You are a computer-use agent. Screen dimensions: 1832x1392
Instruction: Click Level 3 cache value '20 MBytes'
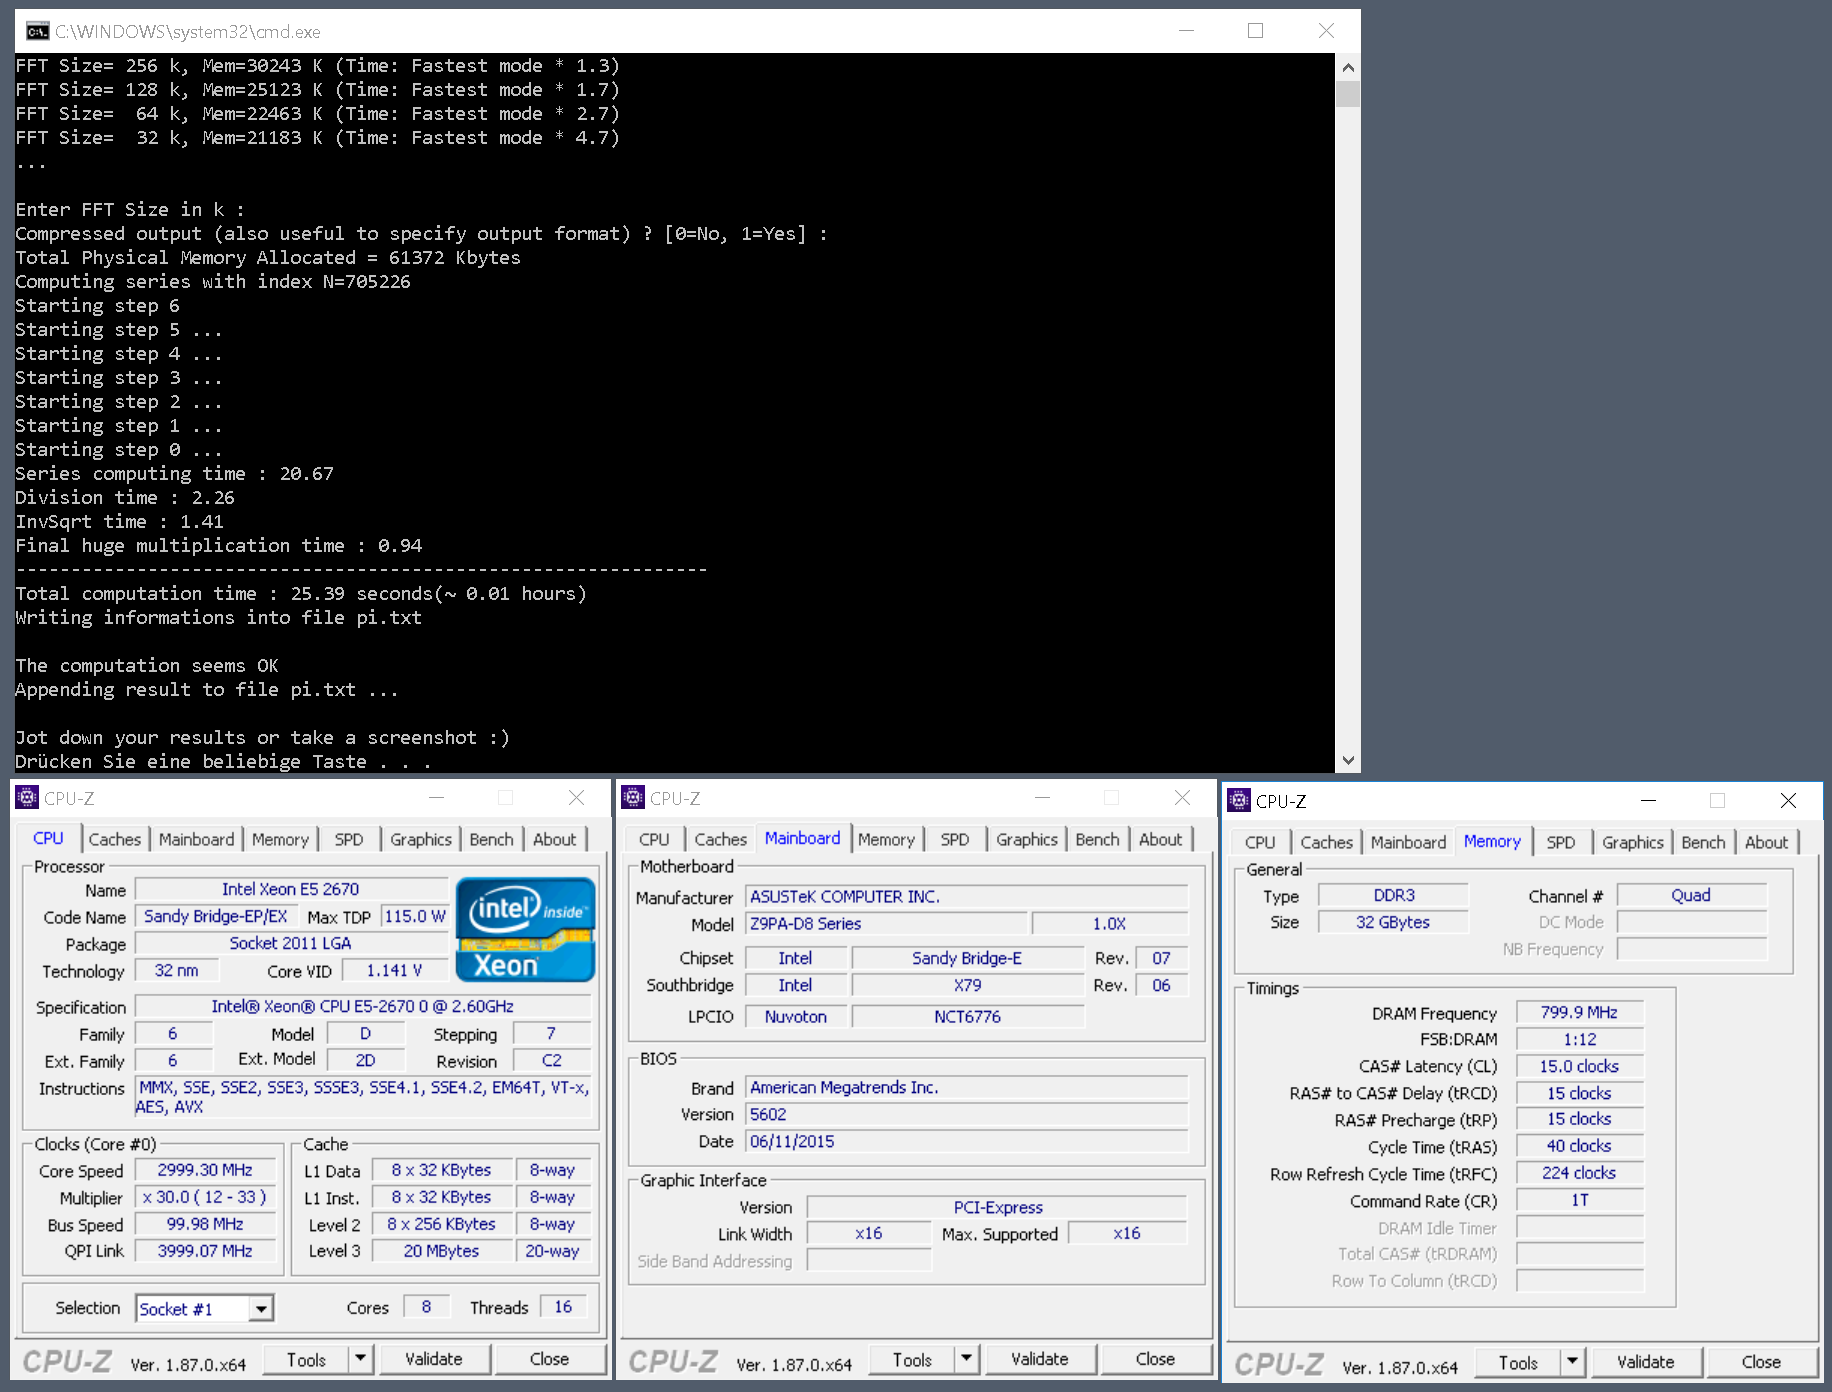[441, 1251]
